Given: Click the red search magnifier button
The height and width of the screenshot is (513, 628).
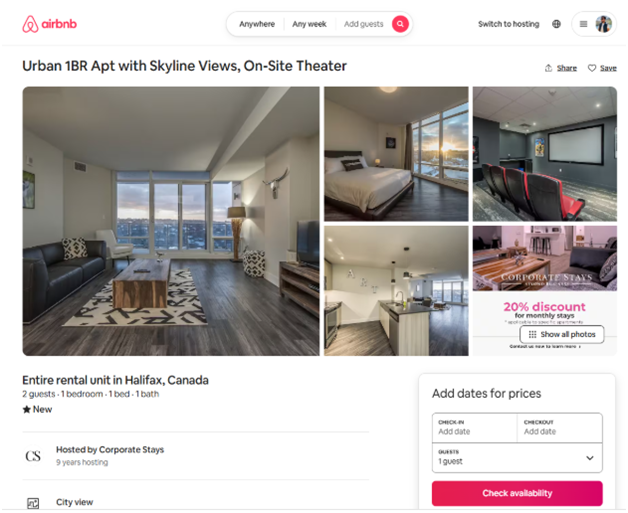Looking at the screenshot, I should (x=400, y=24).
